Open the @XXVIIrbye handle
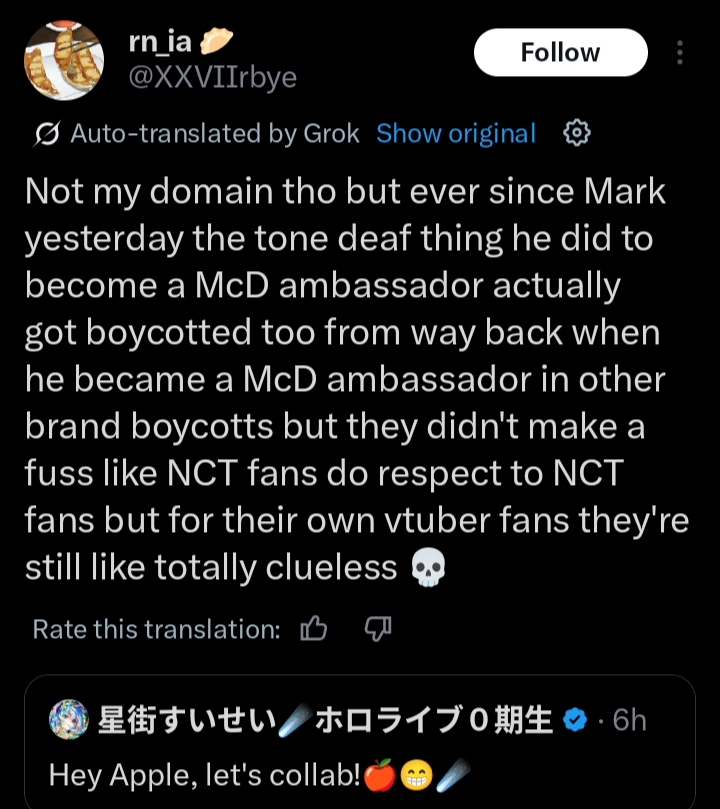This screenshot has width=720, height=809. click(x=213, y=77)
